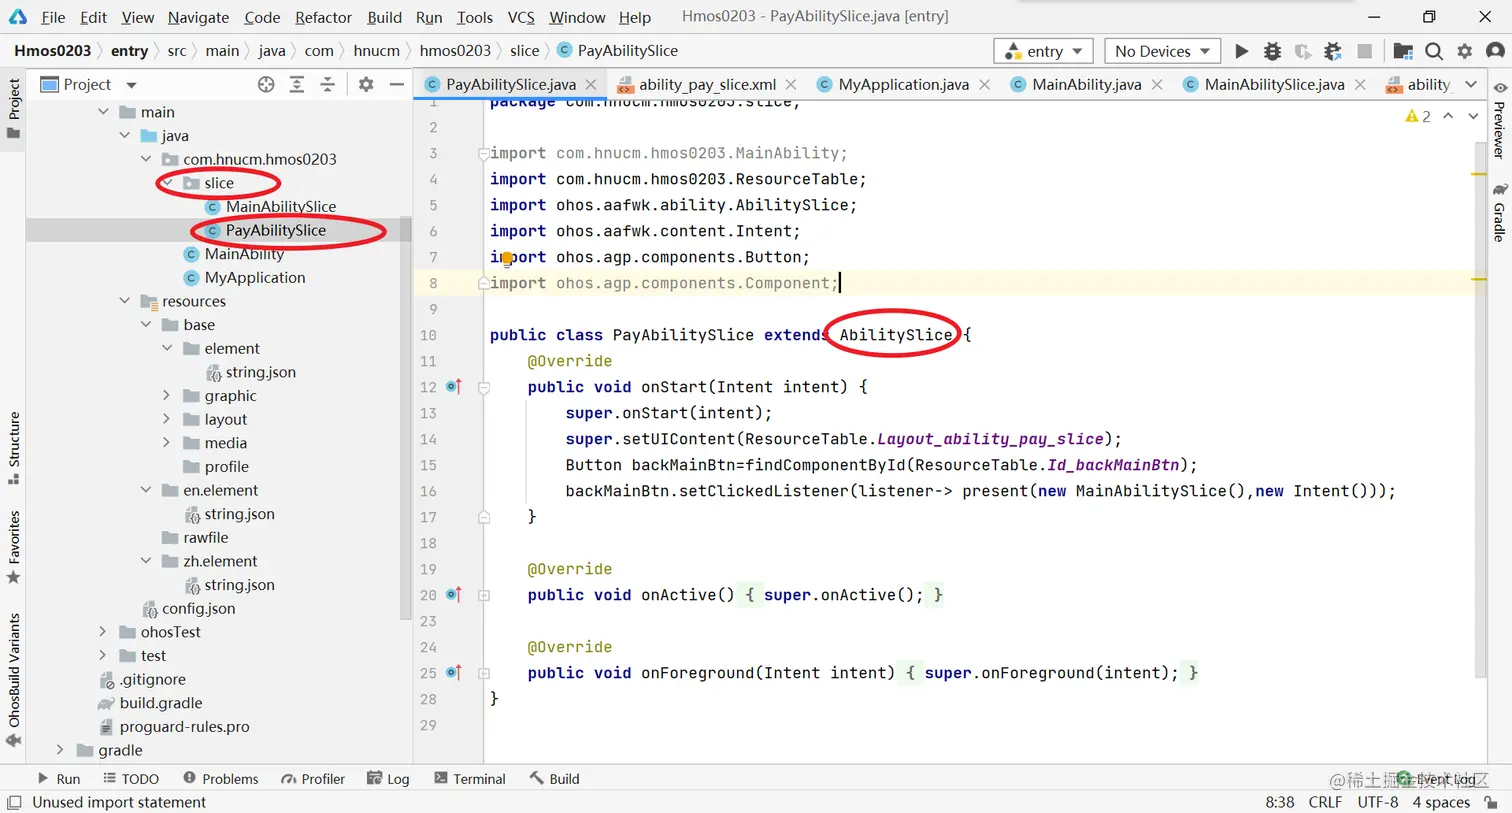Open the Profiler tool window
The width and height of the screenshot is (1512, 813).
coord(313,779)
